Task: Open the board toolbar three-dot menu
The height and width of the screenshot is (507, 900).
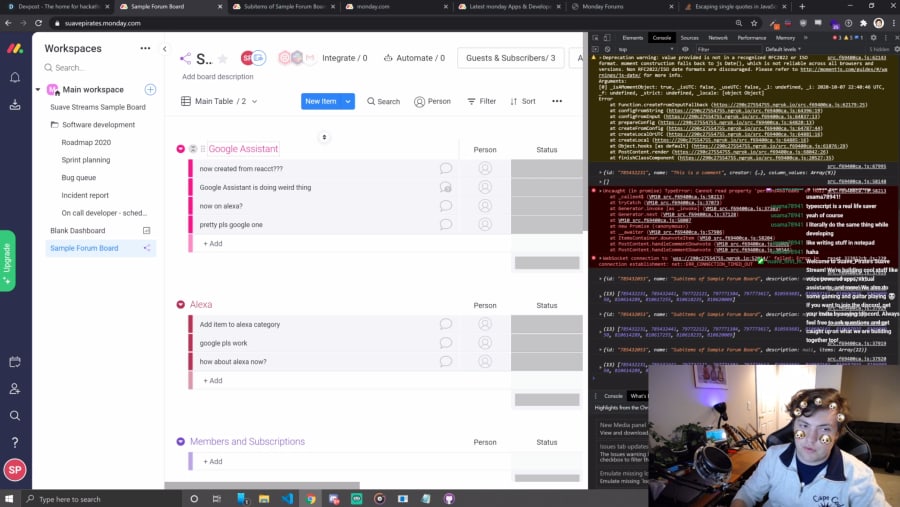Action: coord(557,101)
